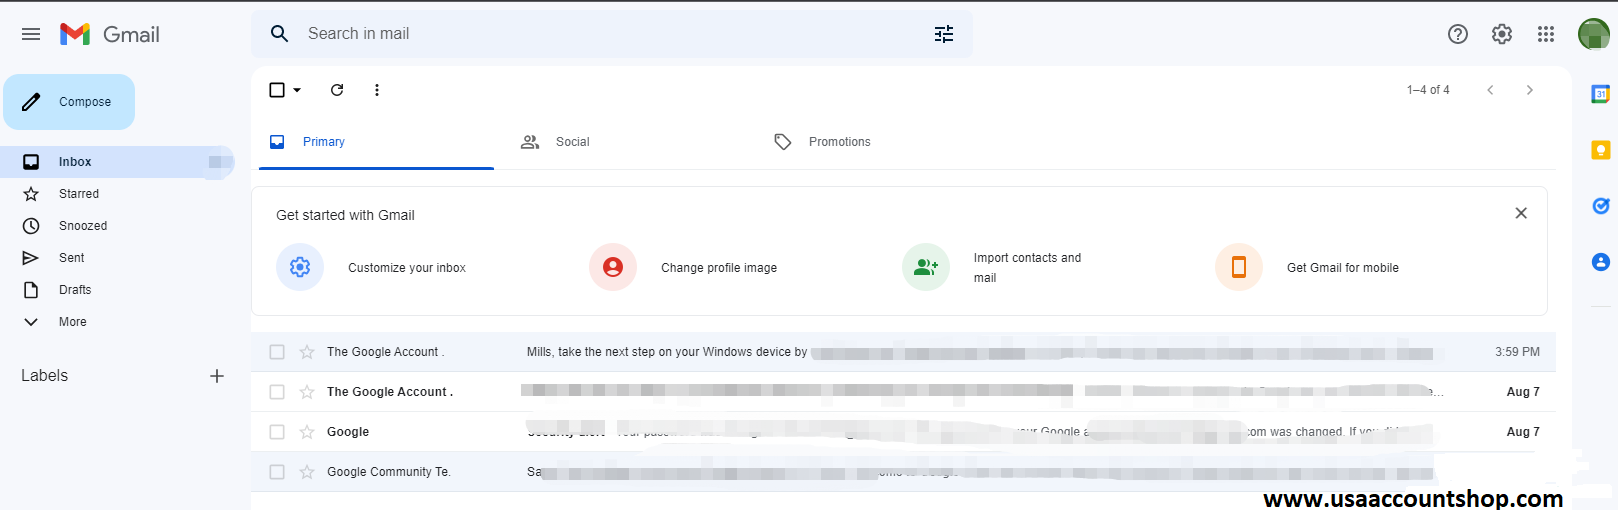Show search options filter icon

[944, 34]
